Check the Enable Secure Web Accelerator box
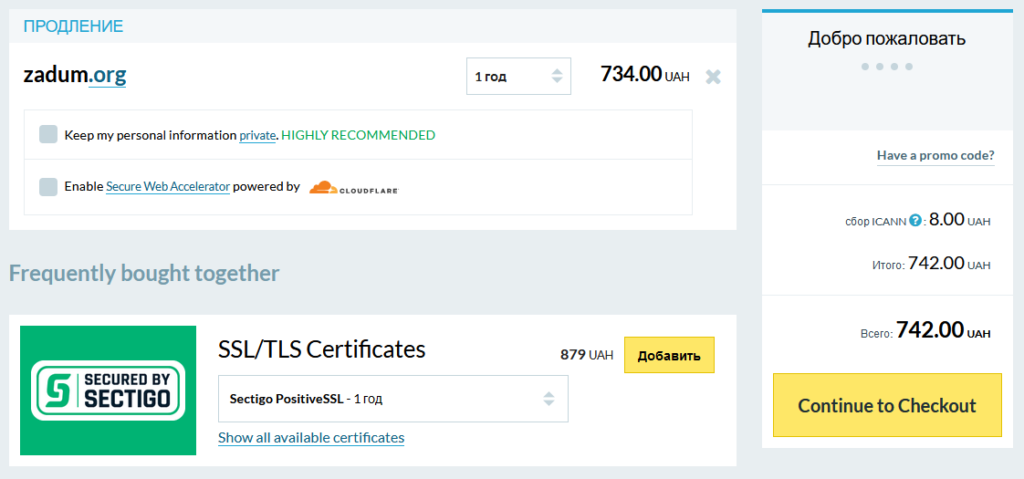 click(48, 187)
